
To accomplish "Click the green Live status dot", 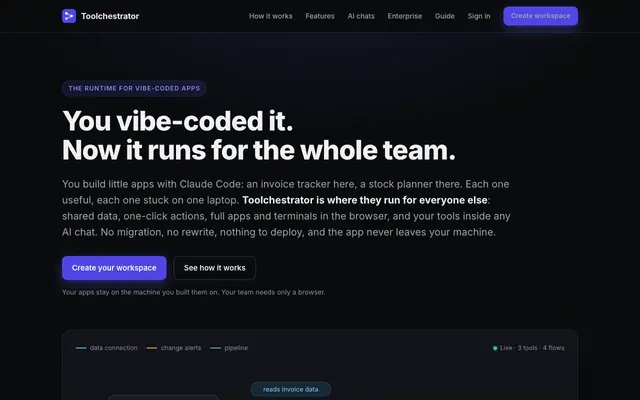I will [495, 348].
